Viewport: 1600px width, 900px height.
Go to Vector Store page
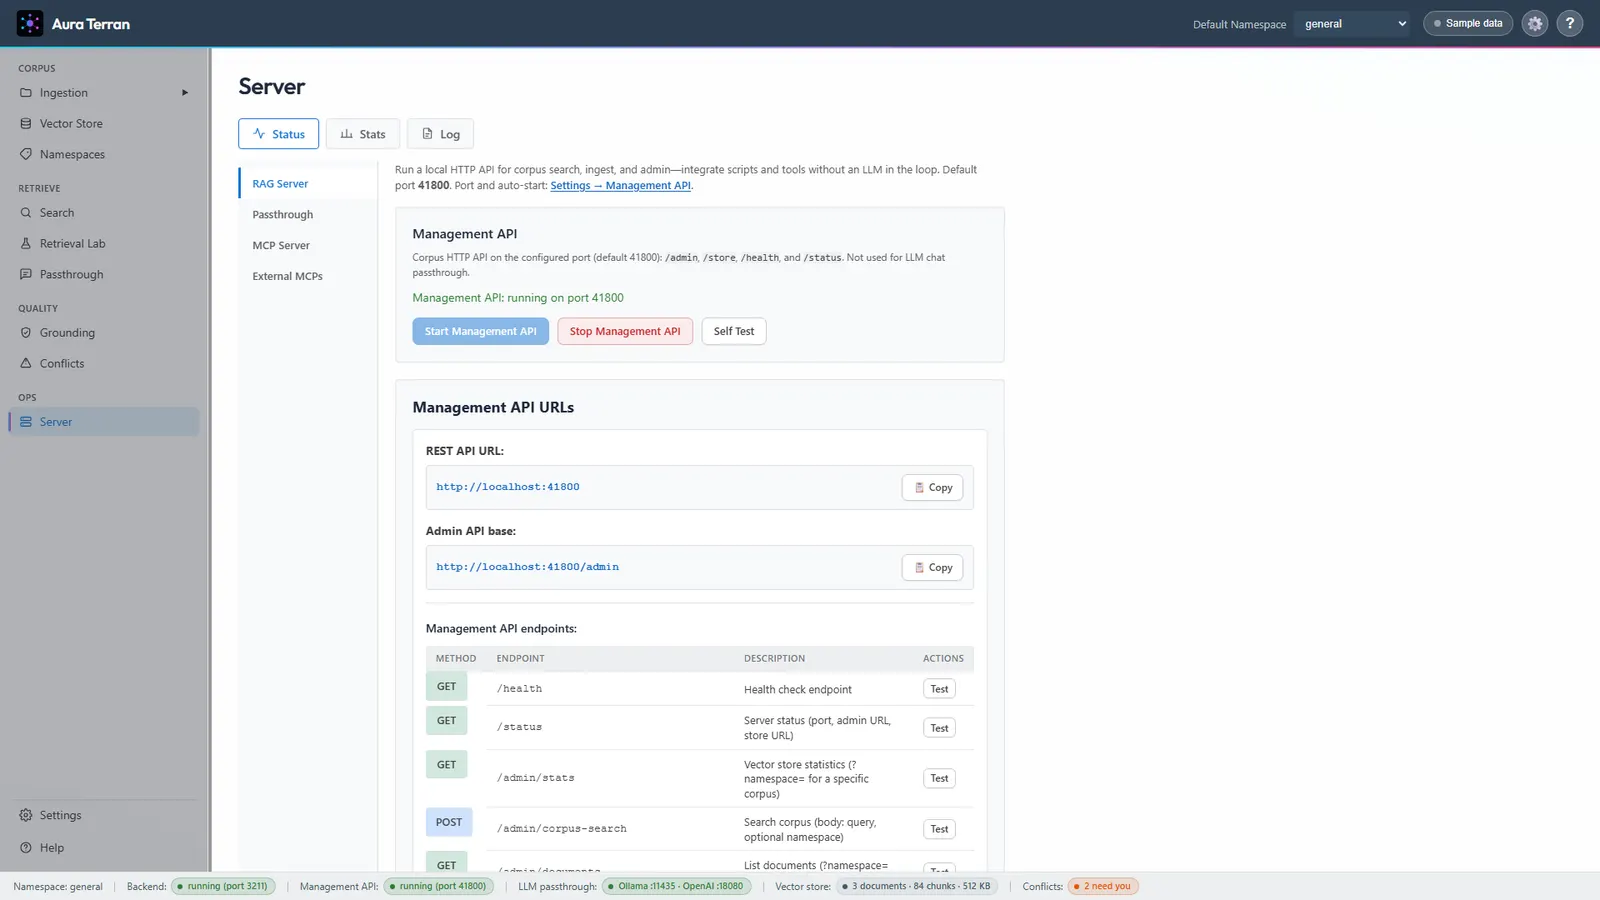point(104,124)
